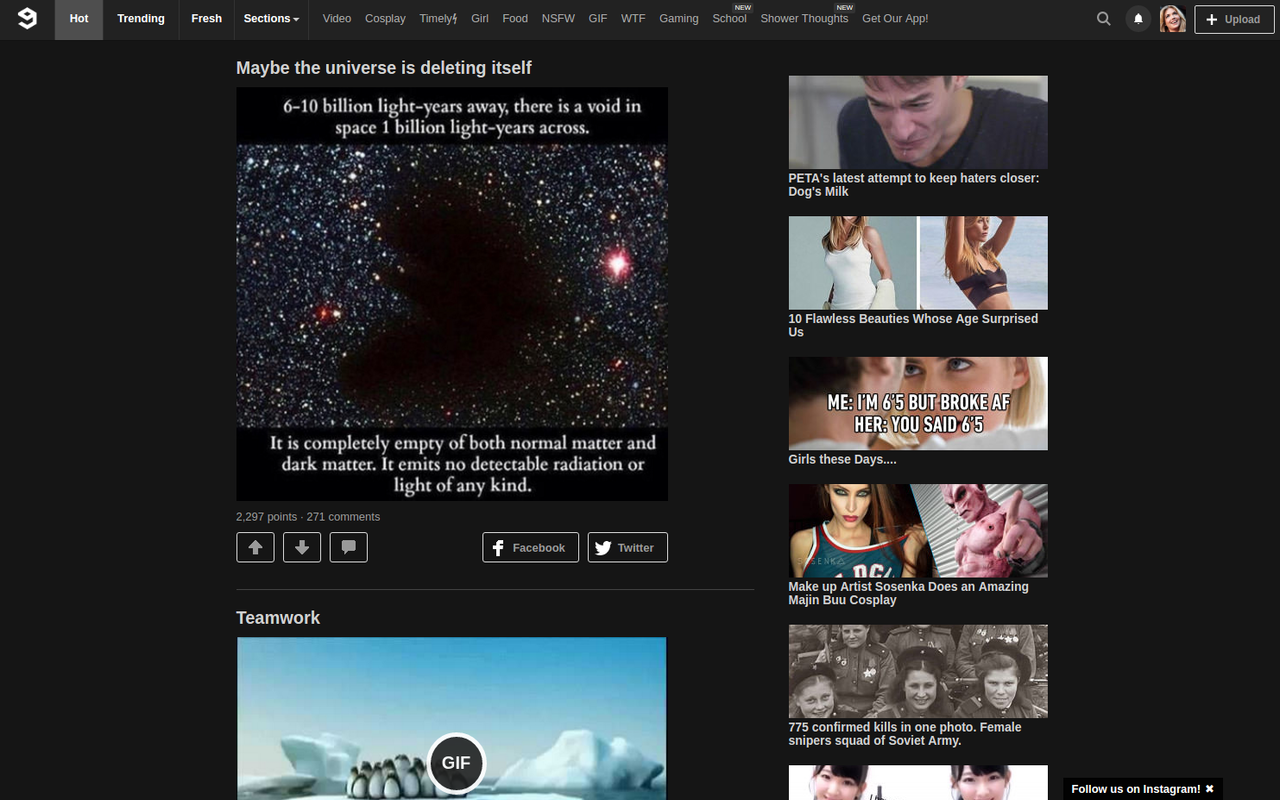Image resolution: width=1280 pixels, height=800 pixels.
Task: Open comments via the speech bubble icon
Action: coord(348,547)
